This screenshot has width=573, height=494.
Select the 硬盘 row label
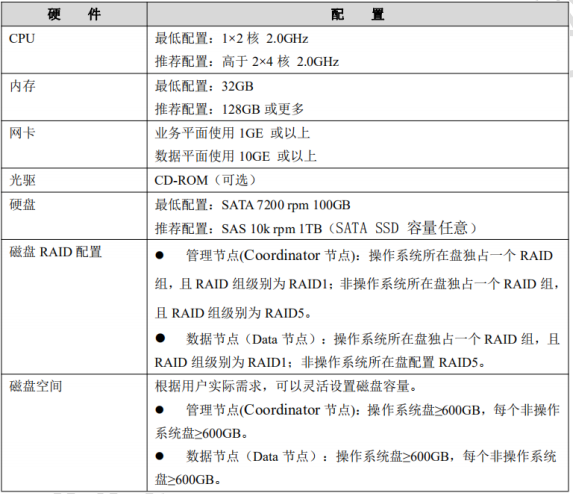22,205
